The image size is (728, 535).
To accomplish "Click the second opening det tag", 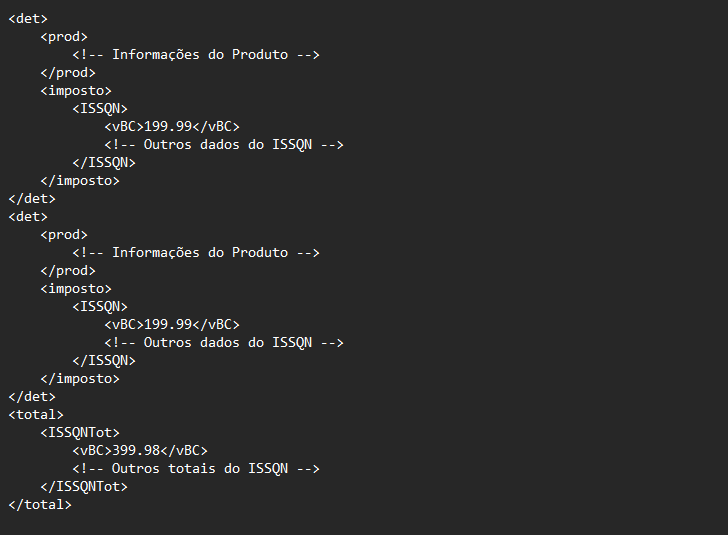I will (x=28, y=216).
